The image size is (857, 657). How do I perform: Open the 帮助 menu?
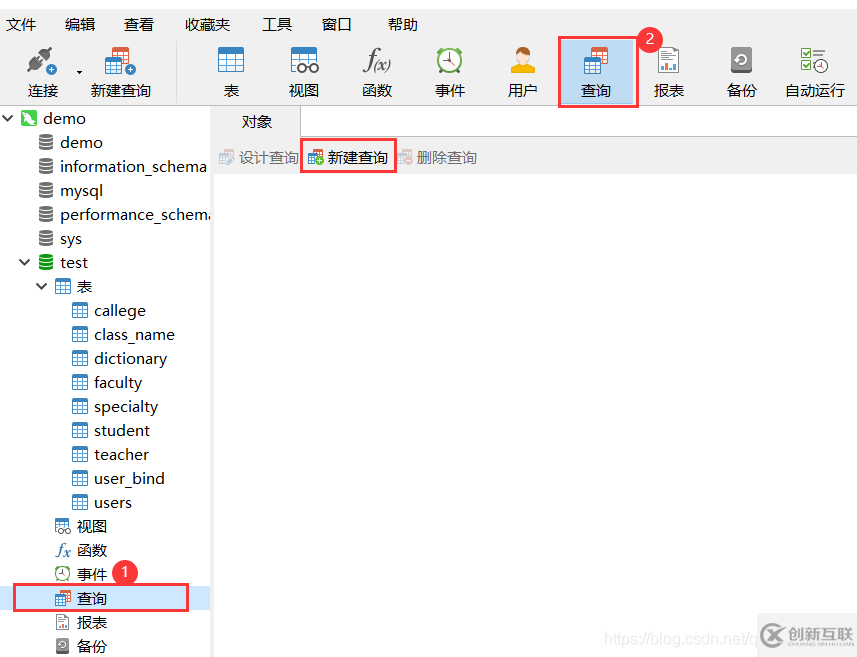(403, 25)
